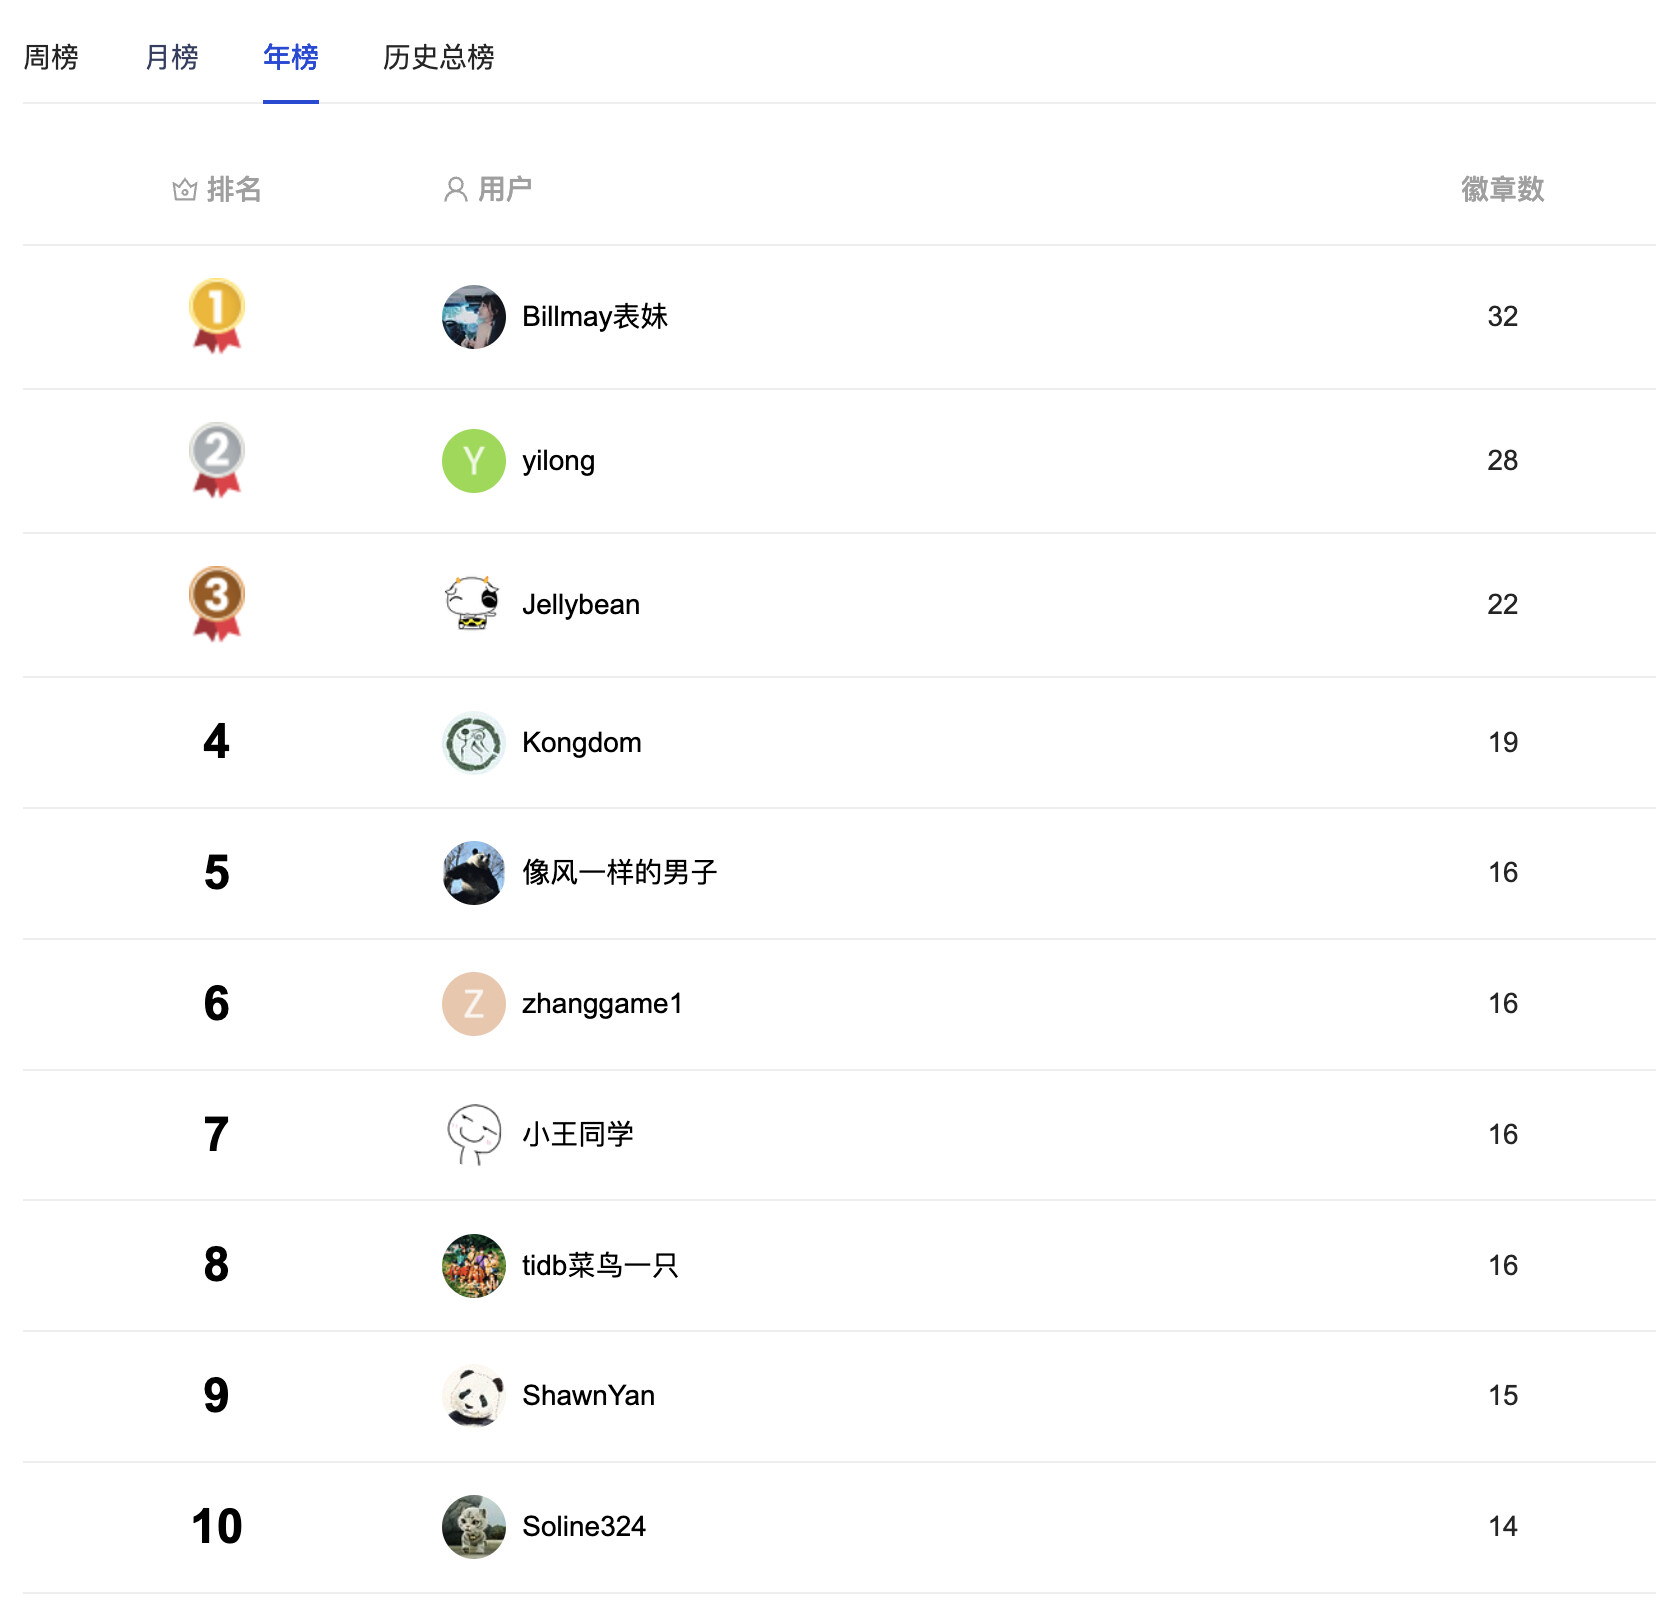Open Jellybean's cartoon avatar
The width and height of the screenshot is (1656, 1598).
point(474,603)
